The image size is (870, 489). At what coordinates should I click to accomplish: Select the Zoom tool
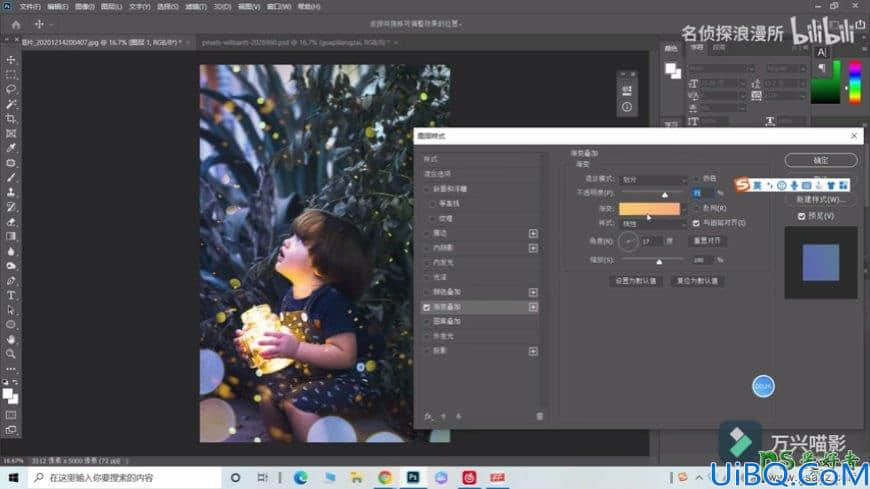[x=11, y=354]
